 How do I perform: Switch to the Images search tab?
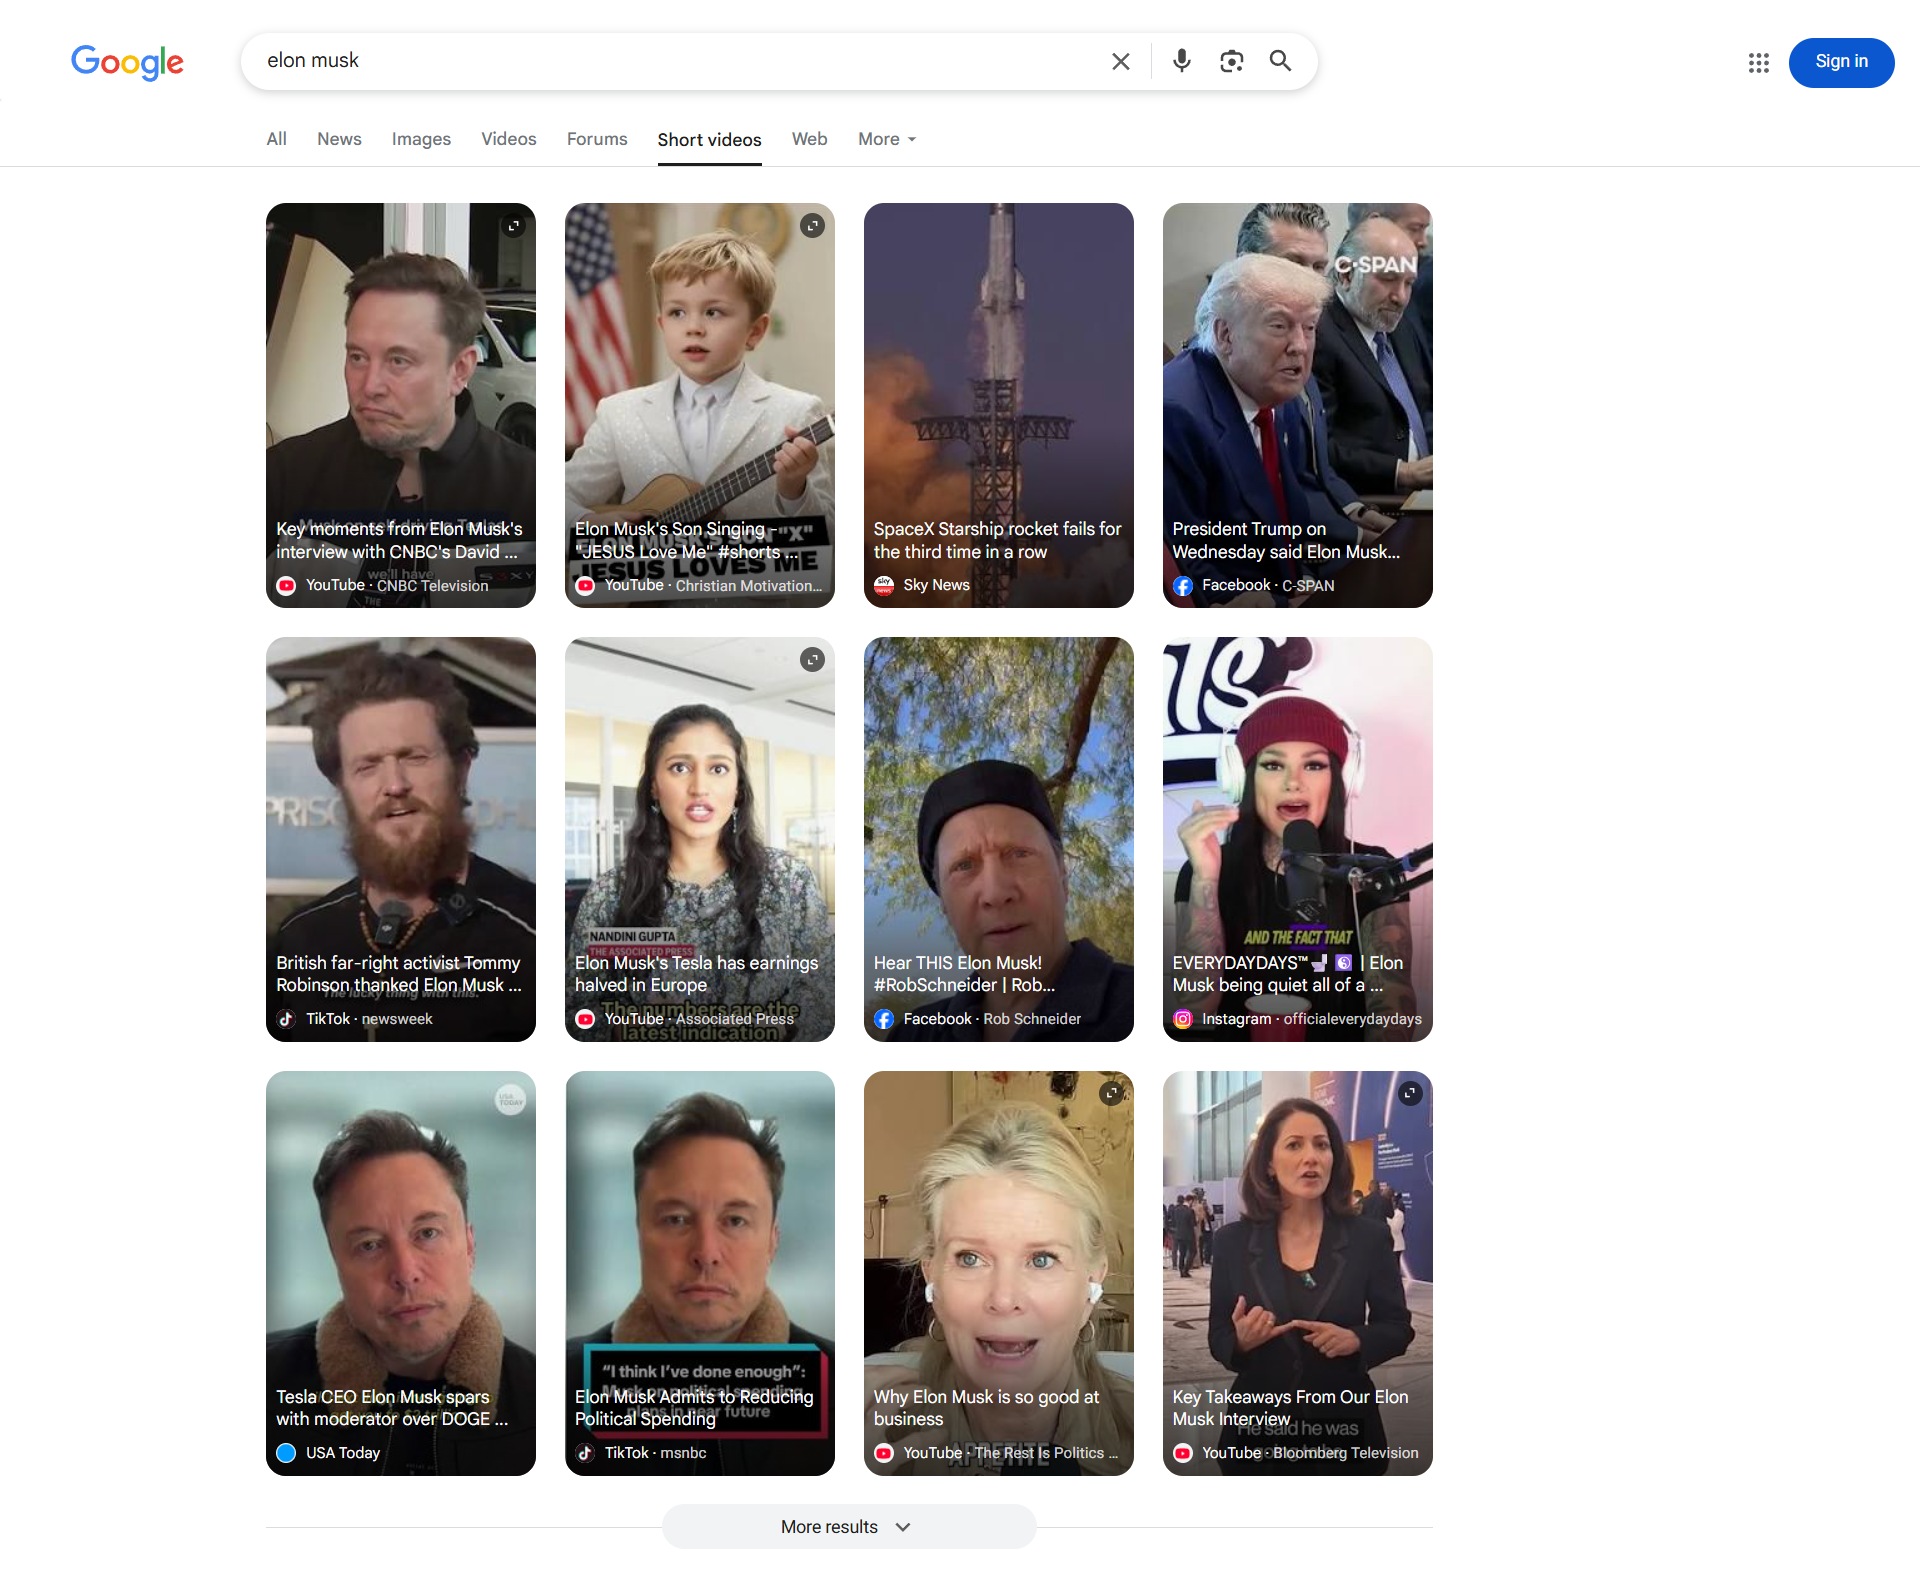421,139
